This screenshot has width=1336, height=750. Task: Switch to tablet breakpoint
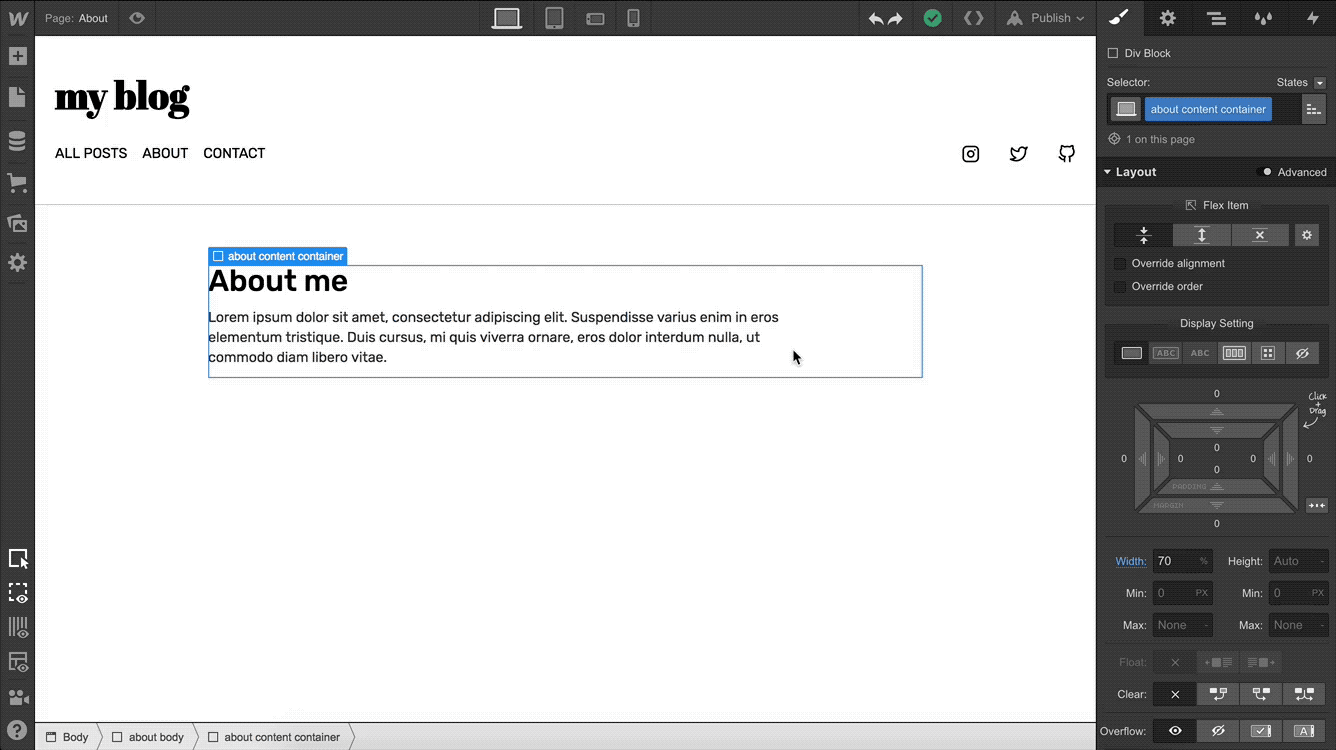tap(554, 18)
